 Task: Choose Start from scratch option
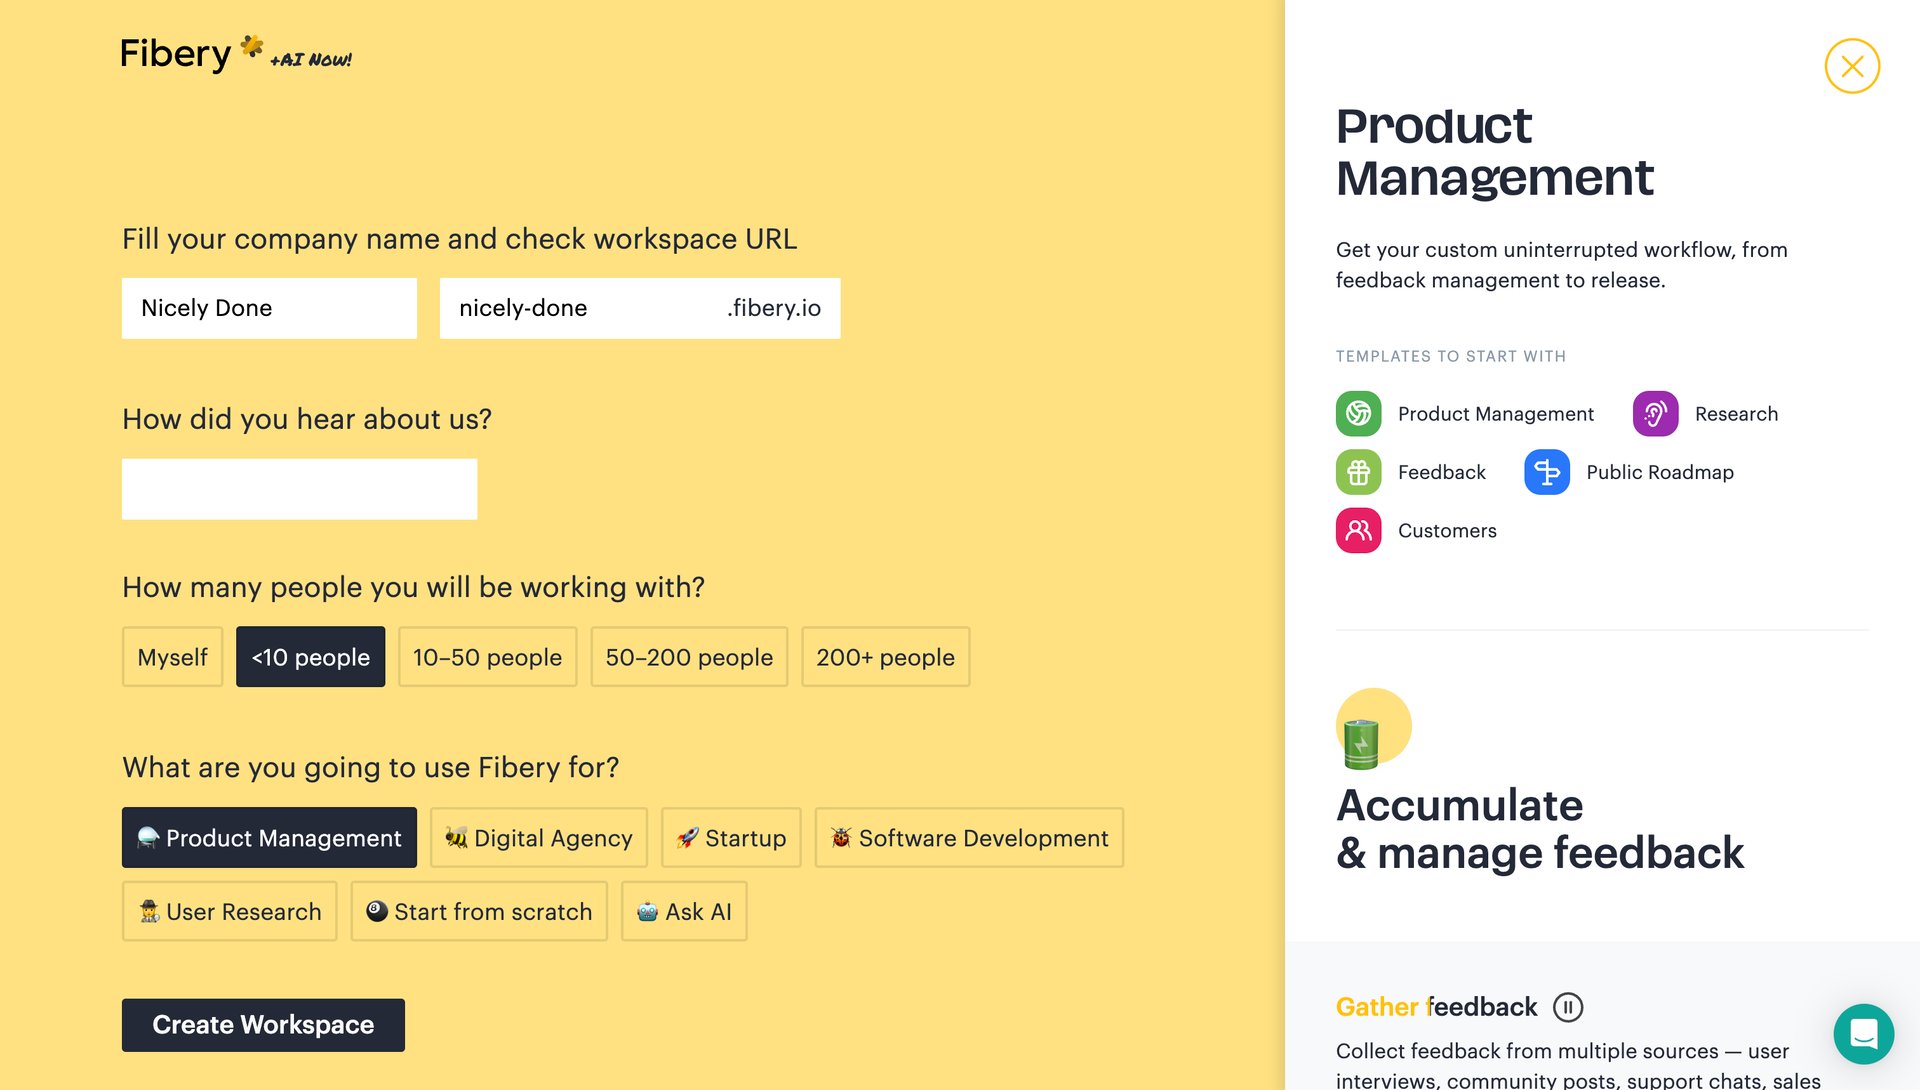479,911
